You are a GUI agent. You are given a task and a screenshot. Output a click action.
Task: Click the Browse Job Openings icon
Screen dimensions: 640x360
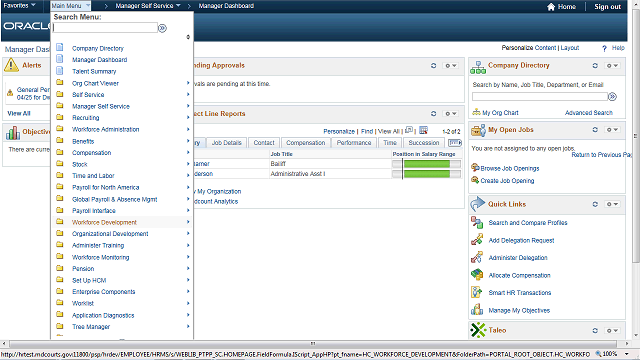[475, 168]
